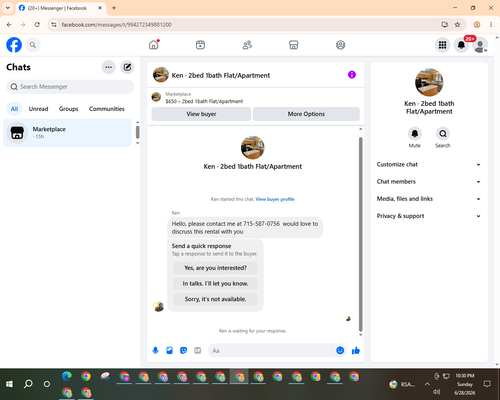Click the conversation scrollbar

(x=360, y=233)
